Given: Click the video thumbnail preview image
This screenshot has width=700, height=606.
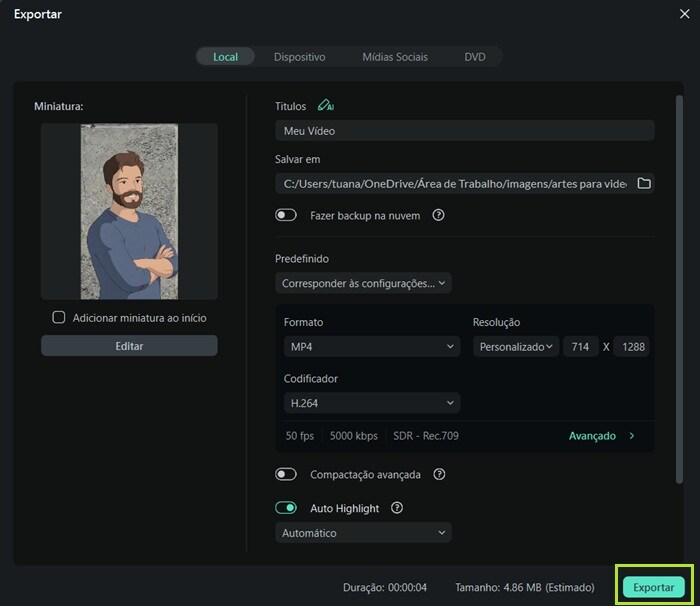Looking at the screenshot, I should [129, 211].
